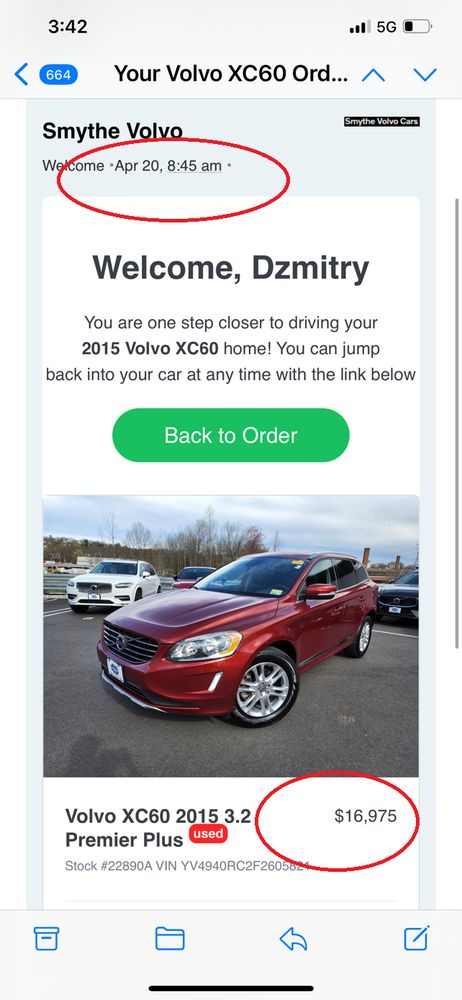Tap the 664 unread count badge
Image resolution: width=462 pixels, height=1000 pixels.
(x=59, y=75)
